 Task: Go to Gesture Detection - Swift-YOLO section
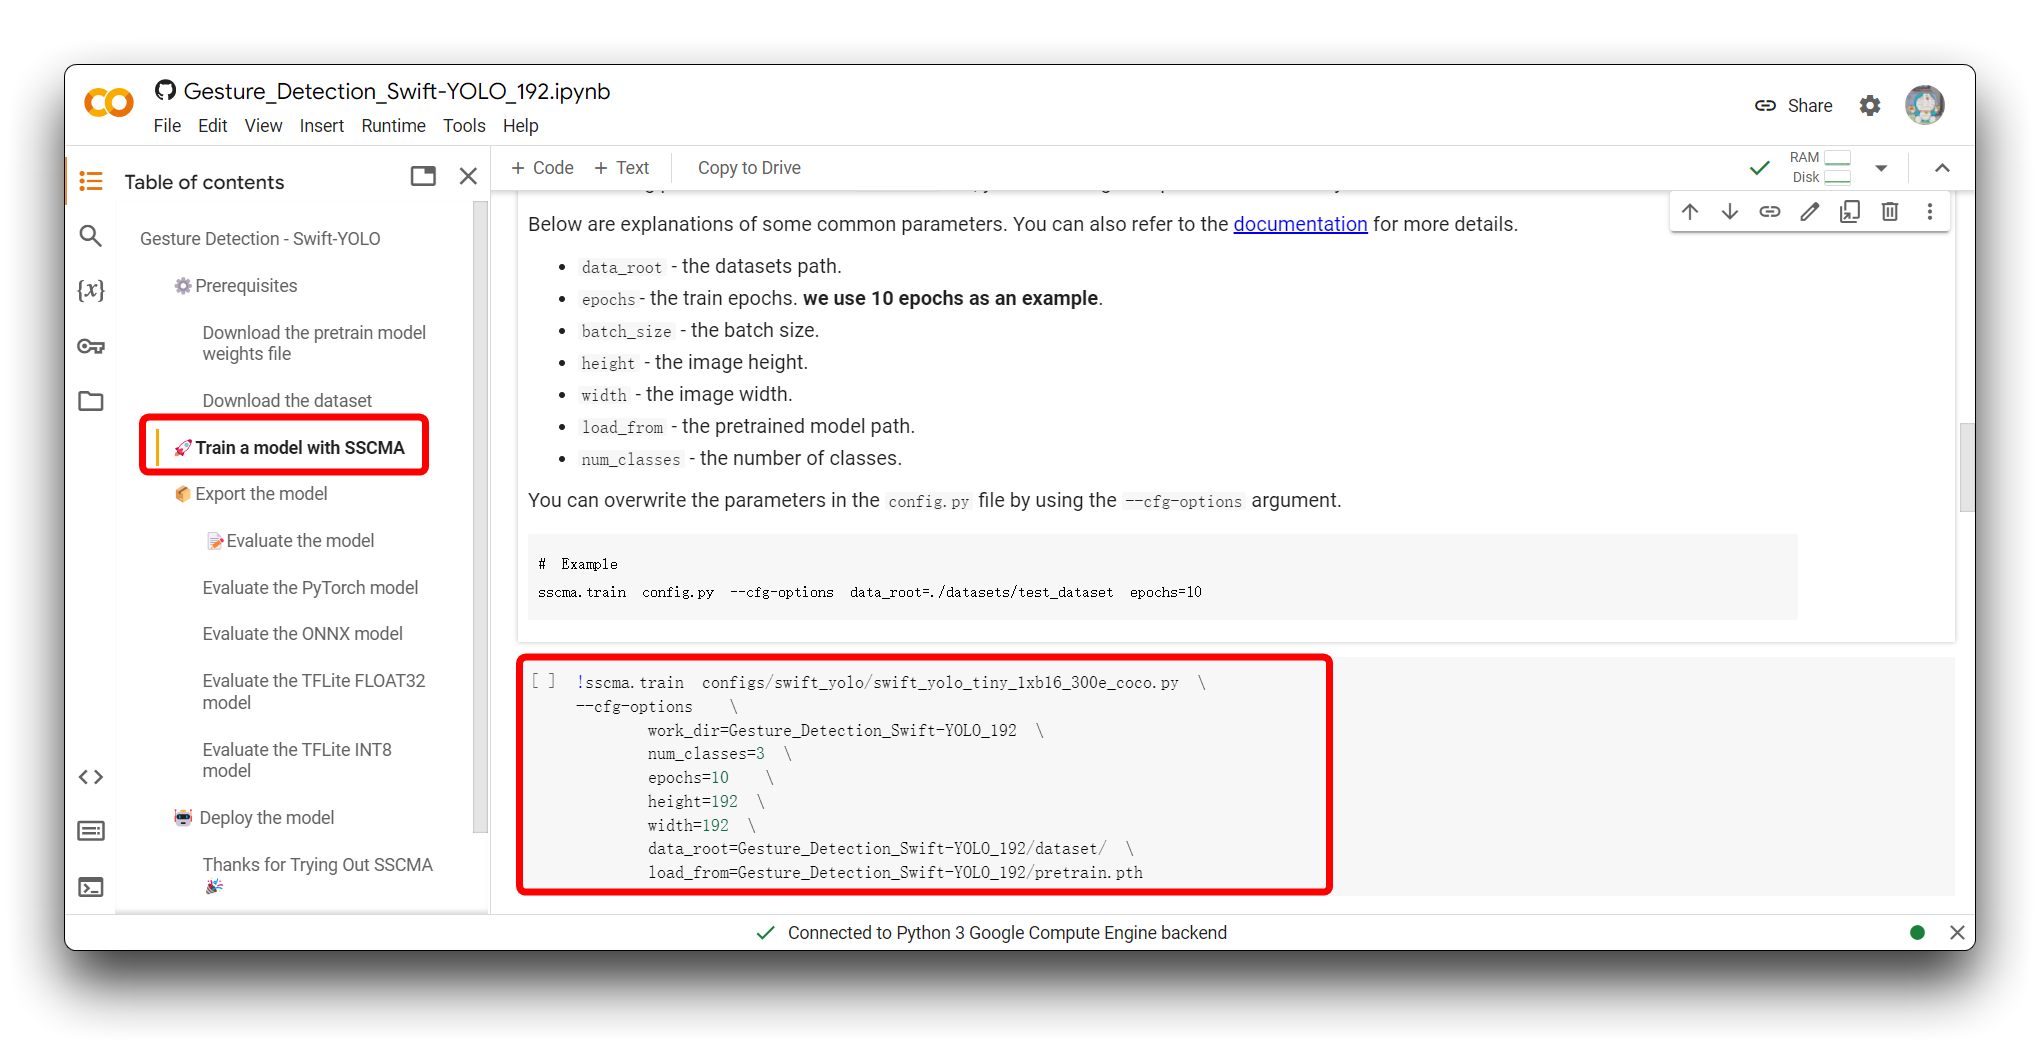point(260,238)
